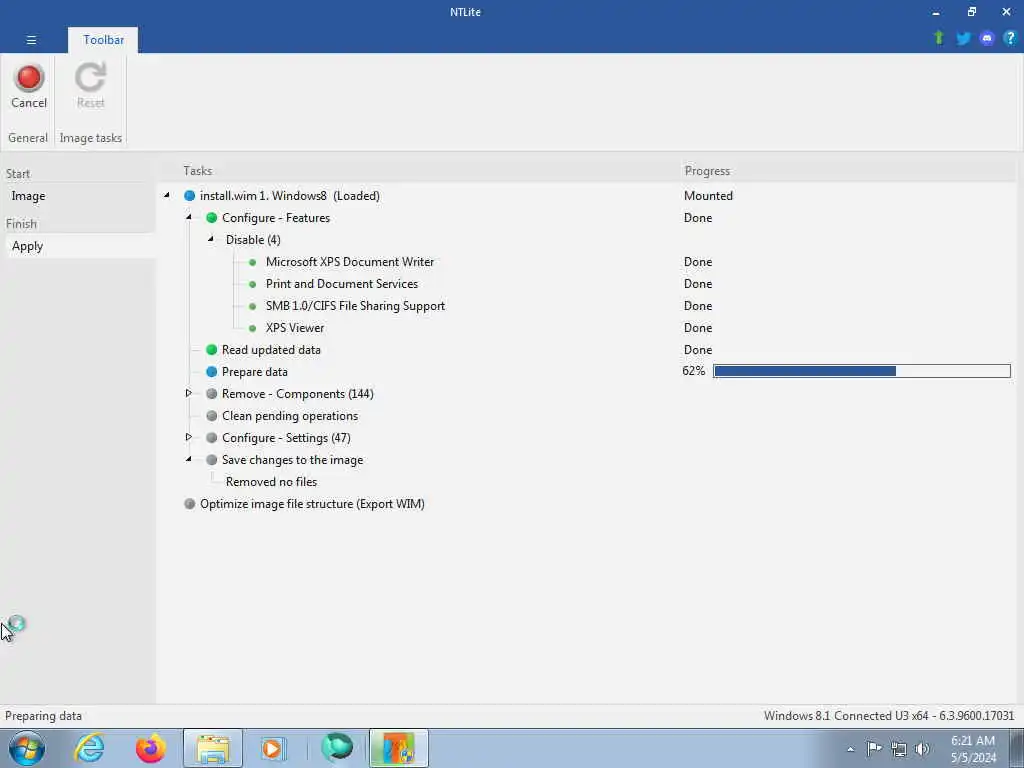Launch Firefox from the taskbar
This screenshot has height=768, width=1024.
click(150, 748)
